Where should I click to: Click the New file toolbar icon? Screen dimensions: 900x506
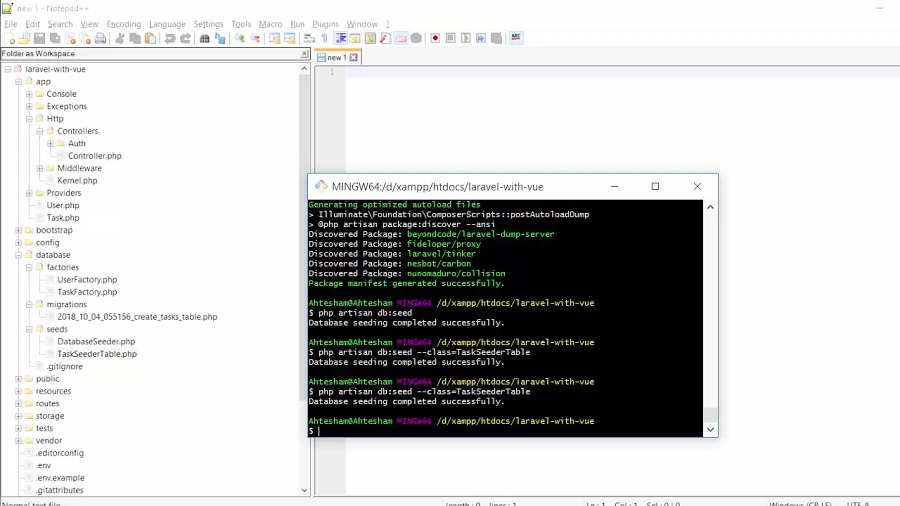click(x=10, y=39)
